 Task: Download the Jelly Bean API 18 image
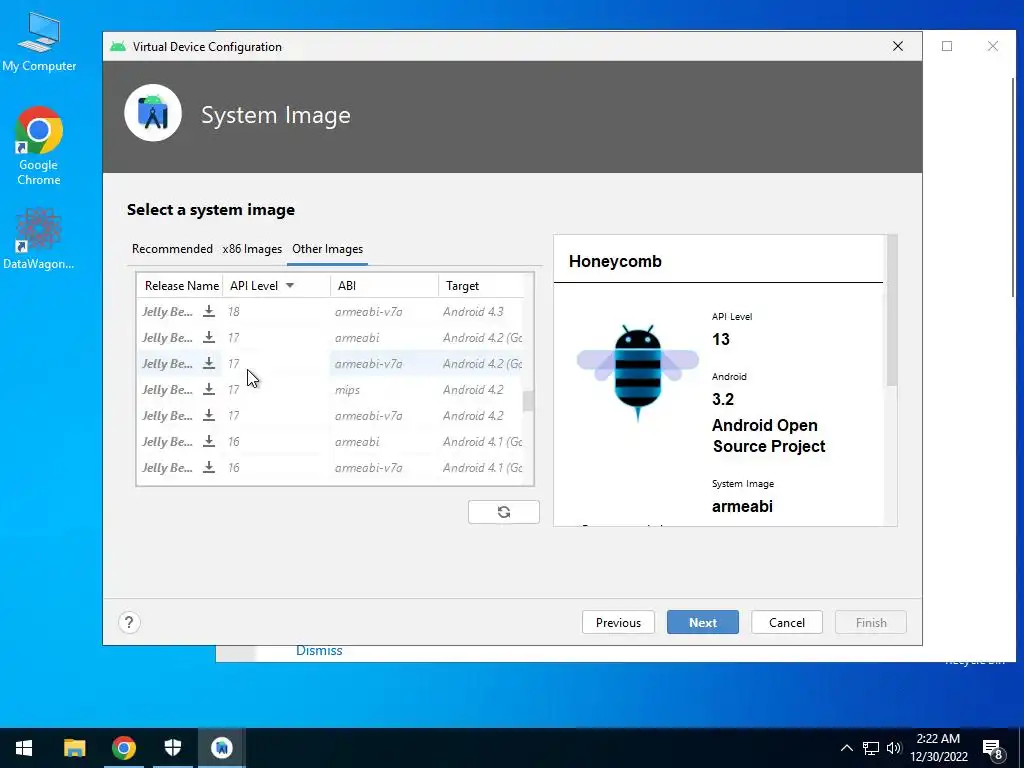(x=209, y=312)
